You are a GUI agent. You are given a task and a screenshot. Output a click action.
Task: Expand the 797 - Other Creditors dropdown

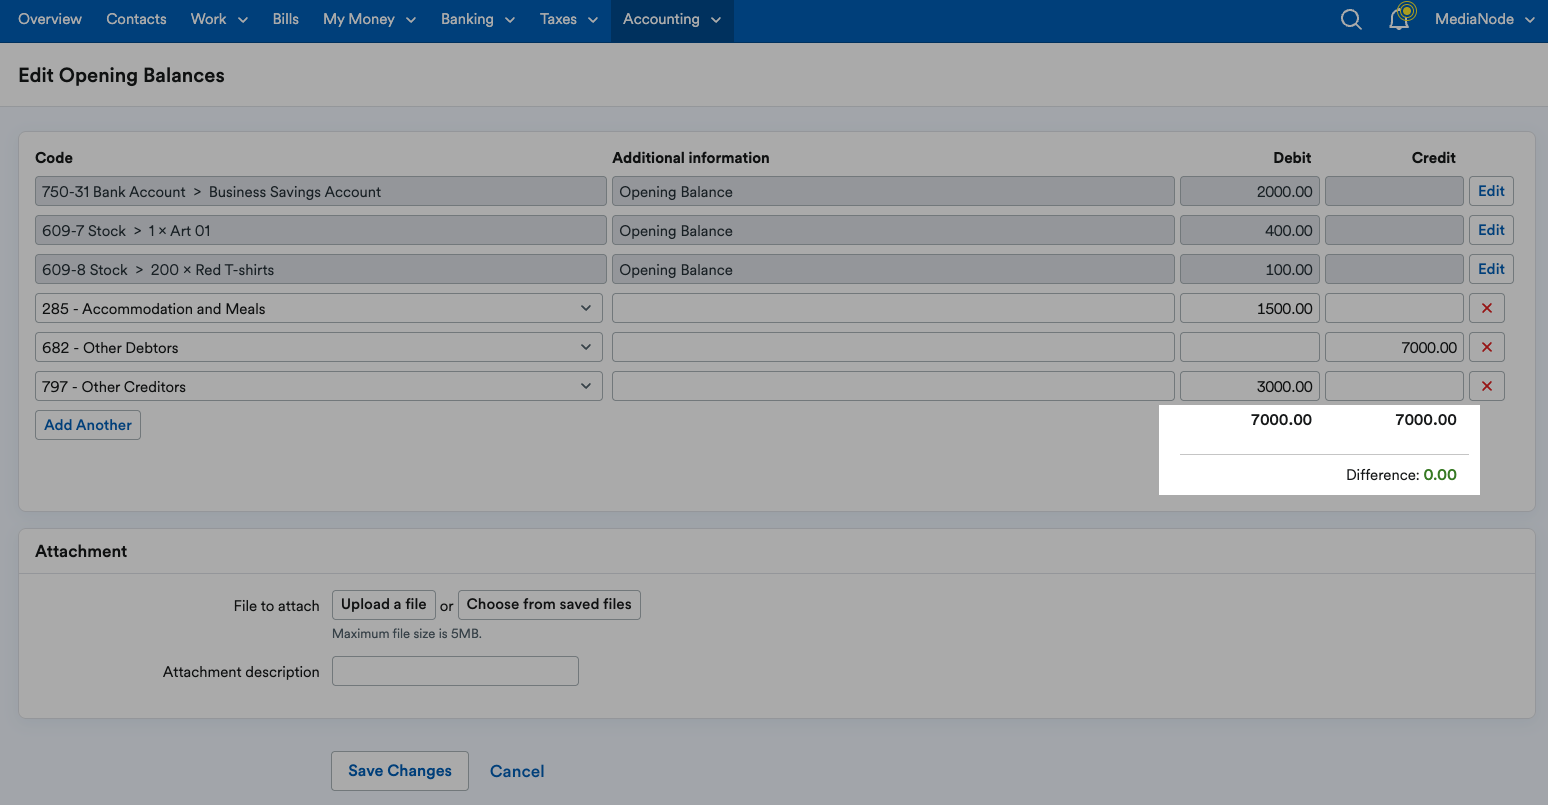tap(319, 386)
